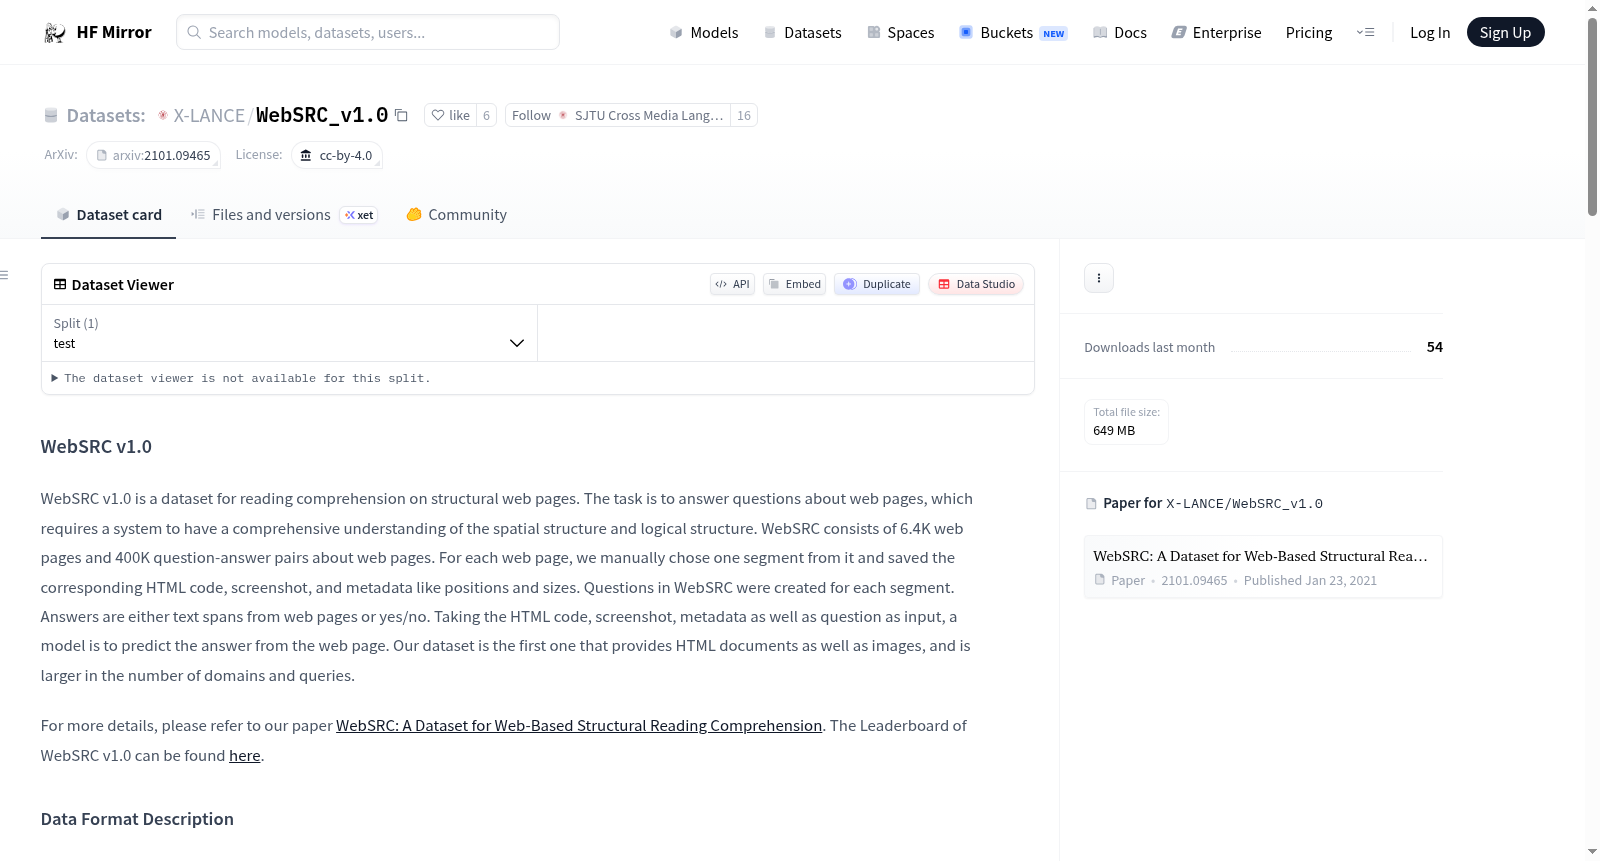Focus the search models, datasets, users field
The image size is (1600, 861).
click(368, 32)
